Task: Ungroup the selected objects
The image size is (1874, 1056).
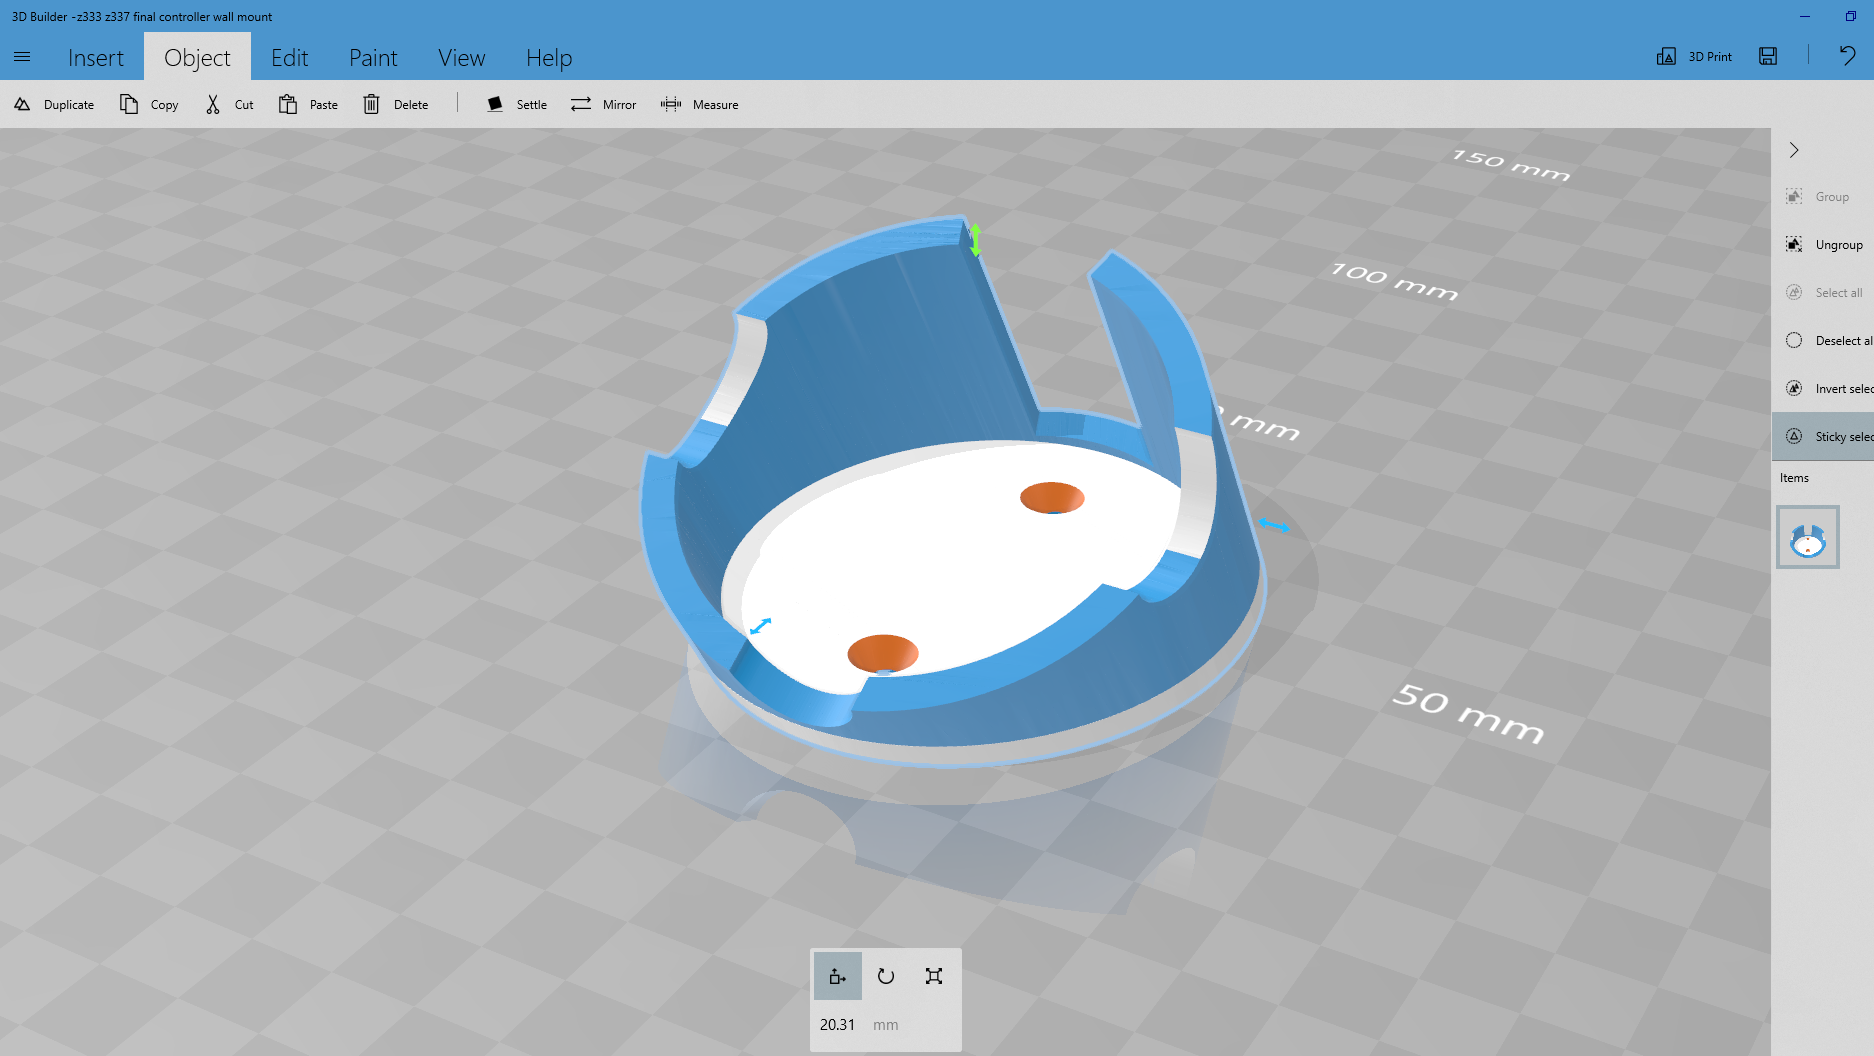Action: (1822, 245)
